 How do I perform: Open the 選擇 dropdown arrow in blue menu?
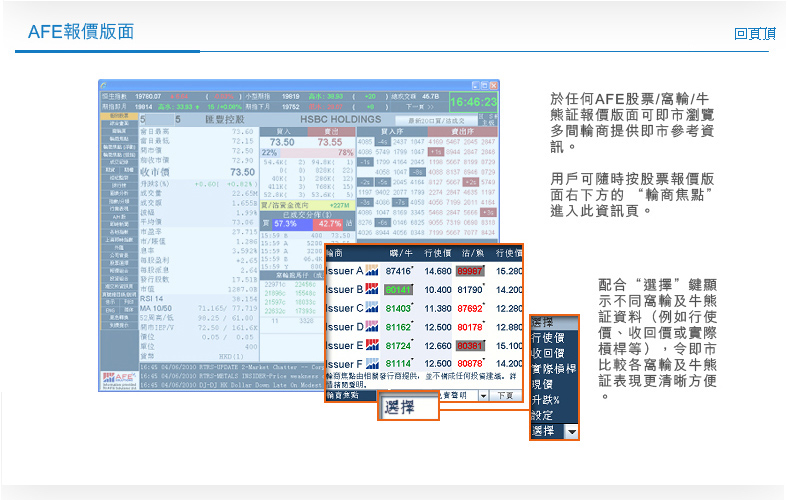pos(571,432)
